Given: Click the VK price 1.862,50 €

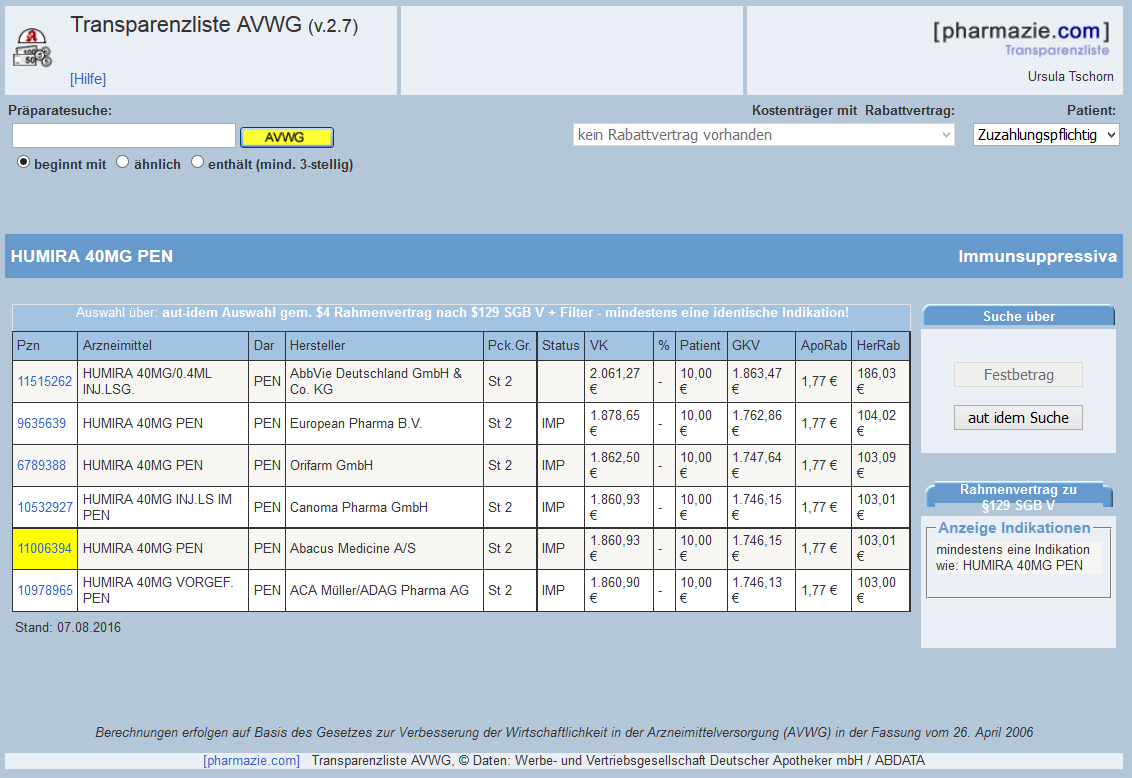Looking at the screenshot, I should pos(619,465).
